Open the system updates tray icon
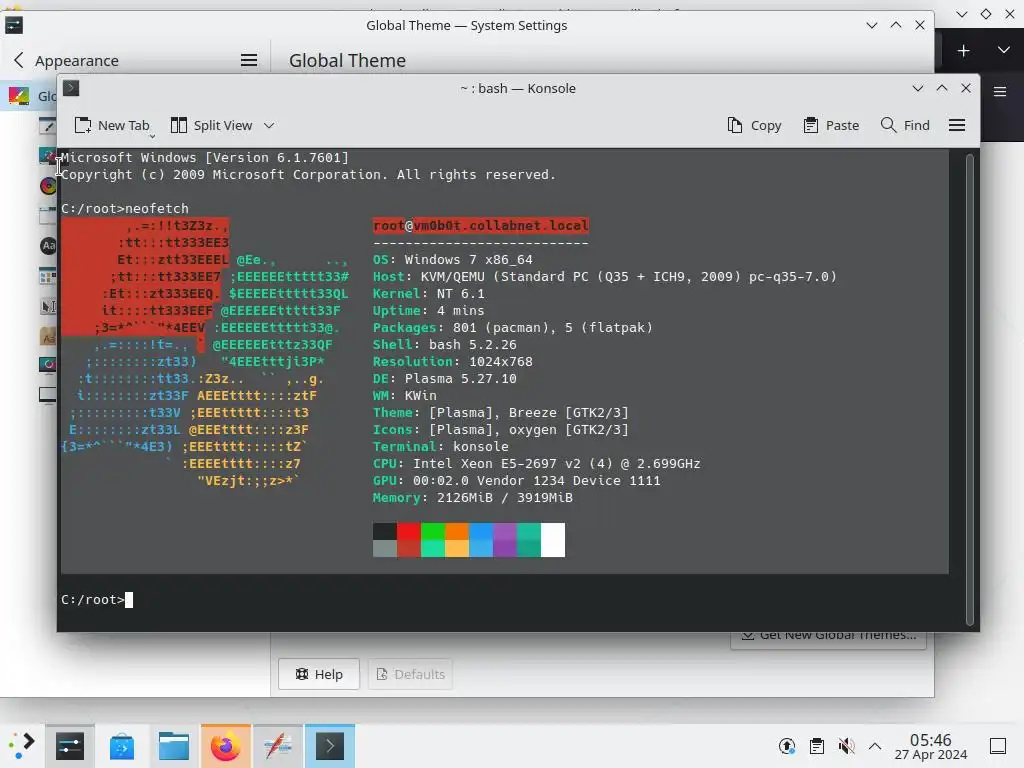The height and width of the screenshot is (768, 1024). [787, 746]
